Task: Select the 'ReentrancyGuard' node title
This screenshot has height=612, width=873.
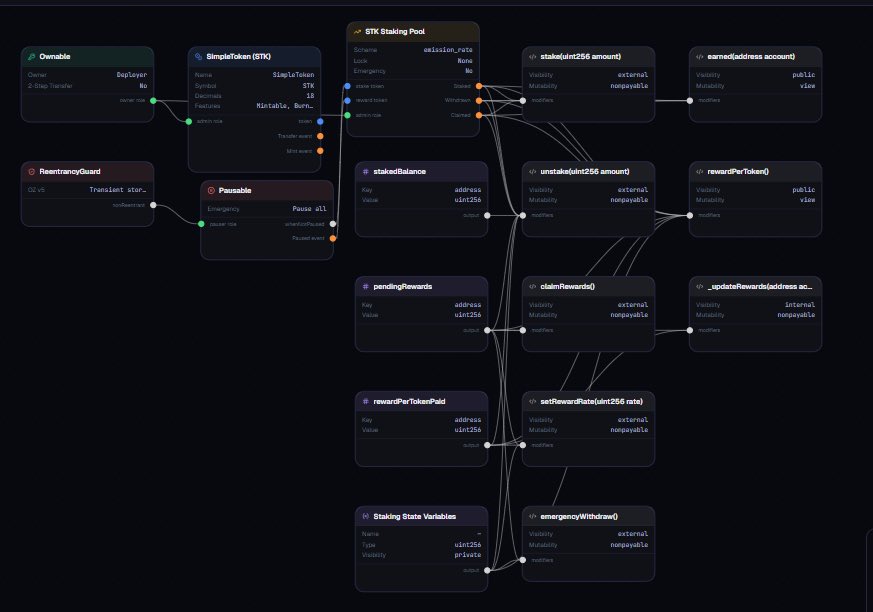Action: (x=70, y=172)
